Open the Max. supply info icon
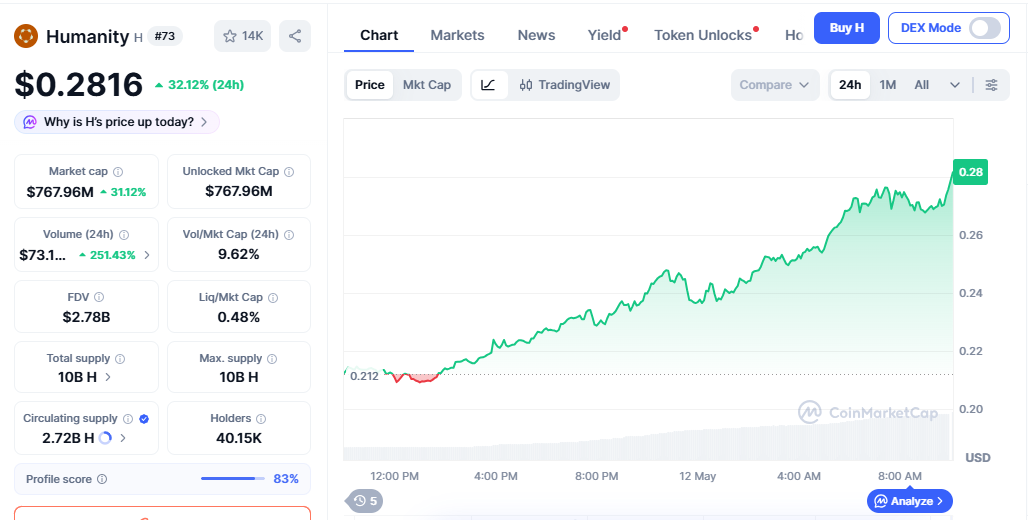This screenshot has height=520, width=1028. [272, 359]
